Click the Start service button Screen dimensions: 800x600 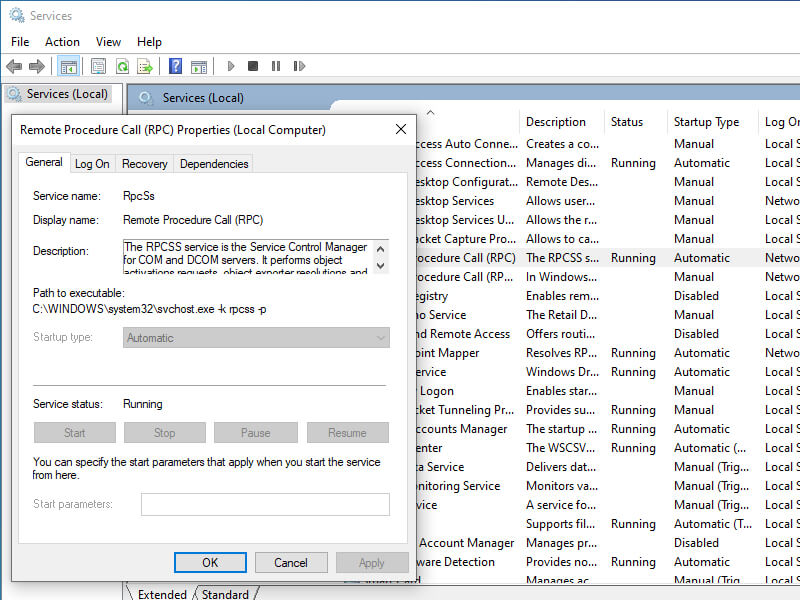(x=74, y=433)
